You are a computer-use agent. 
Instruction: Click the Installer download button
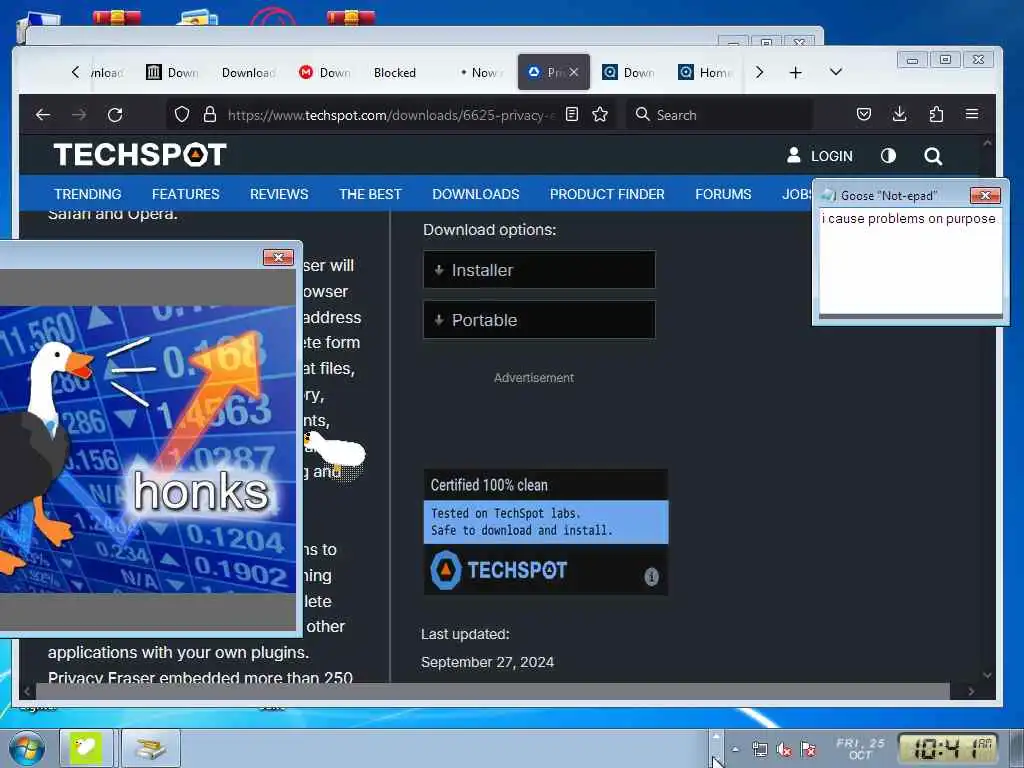(x=539, y=270)
